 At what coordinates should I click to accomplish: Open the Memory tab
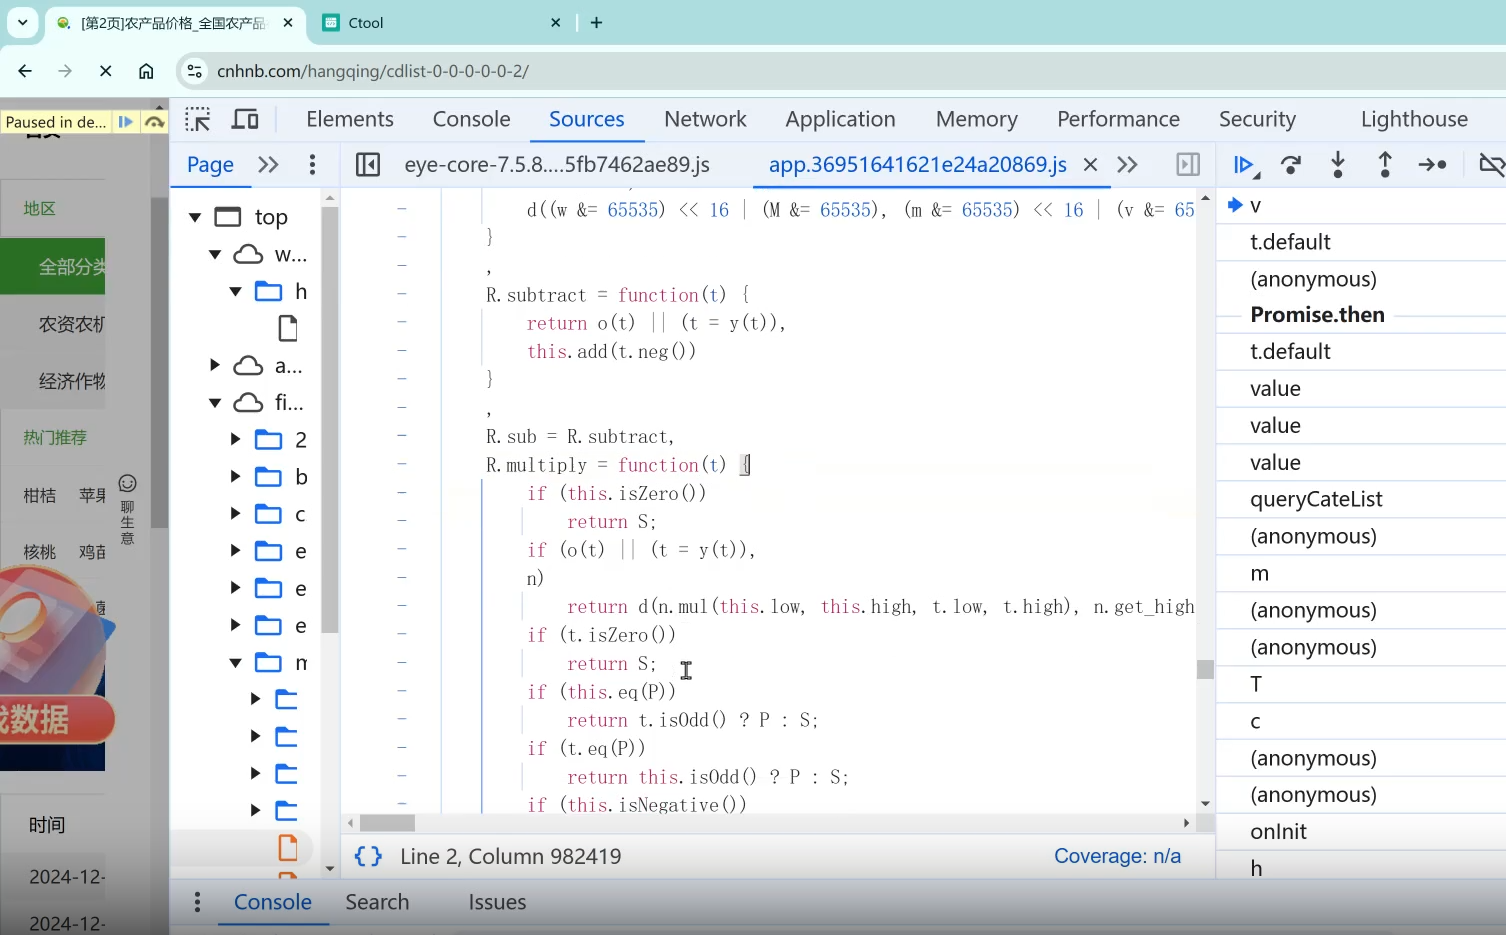(x=976, y=119)
